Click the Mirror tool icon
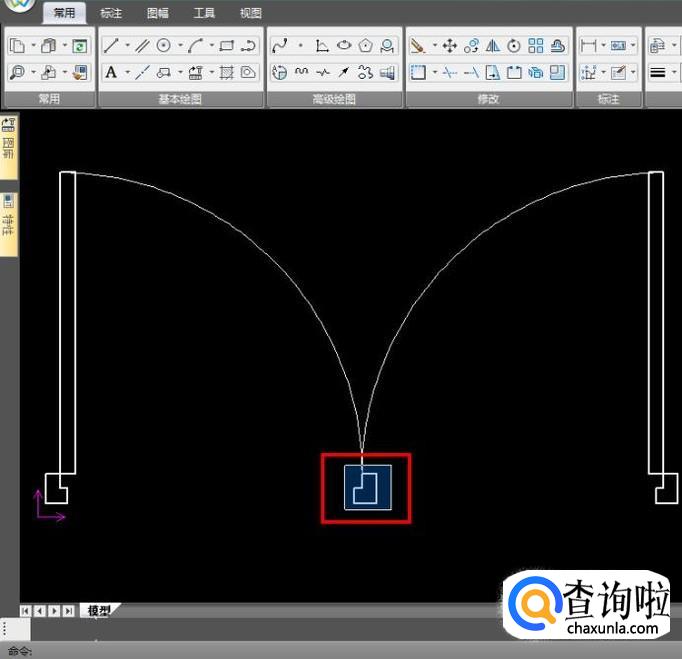Screen dimensions: 682x659 492,46
